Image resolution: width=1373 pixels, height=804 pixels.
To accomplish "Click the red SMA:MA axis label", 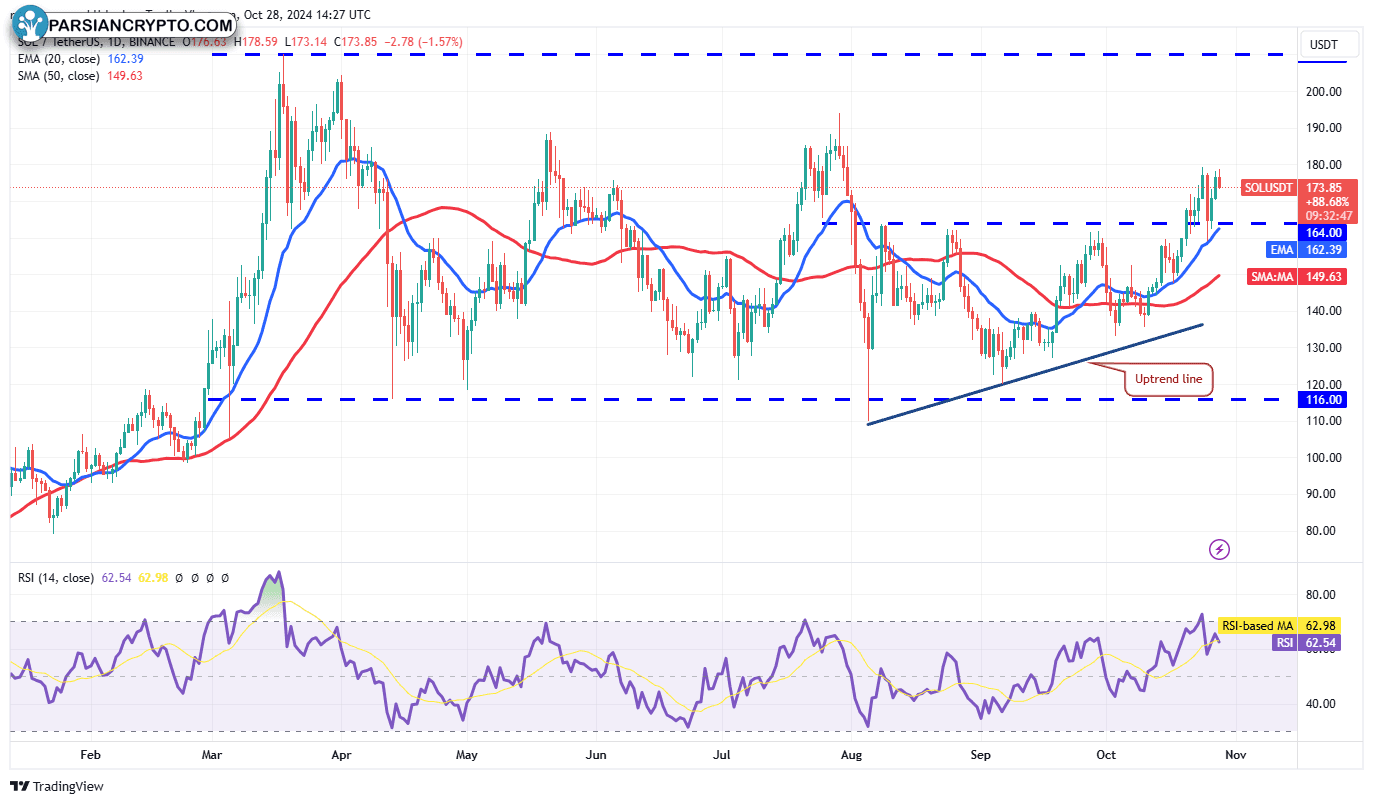I will [1272, 277].
